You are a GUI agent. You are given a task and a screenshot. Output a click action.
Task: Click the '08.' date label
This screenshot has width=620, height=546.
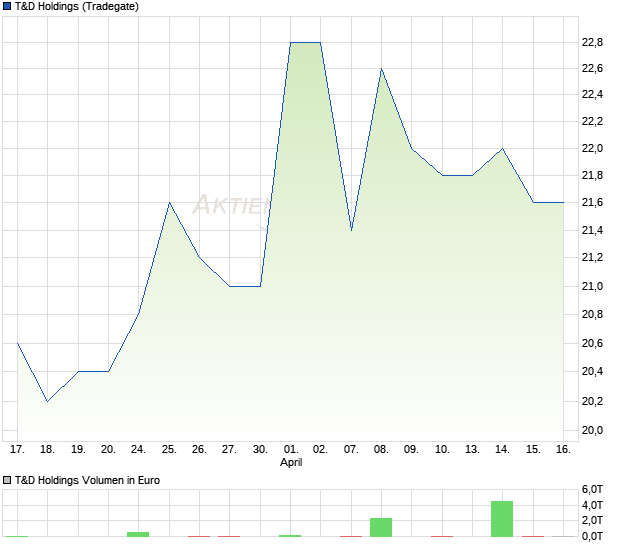[x=381, y=450]
